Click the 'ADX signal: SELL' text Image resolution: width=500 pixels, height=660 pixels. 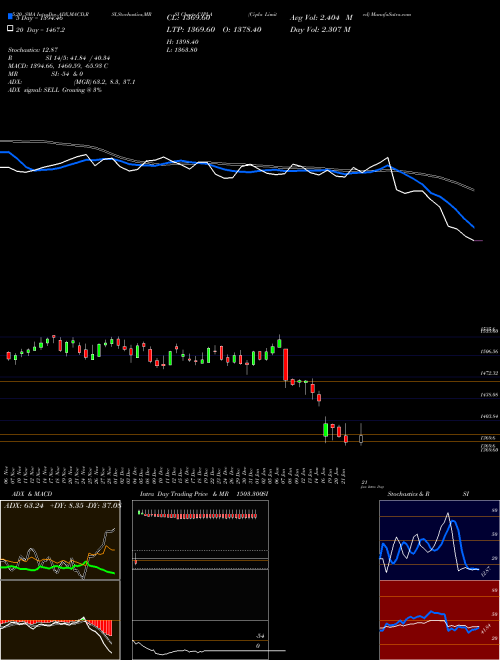pyautogui.click(x=55, y=90)
